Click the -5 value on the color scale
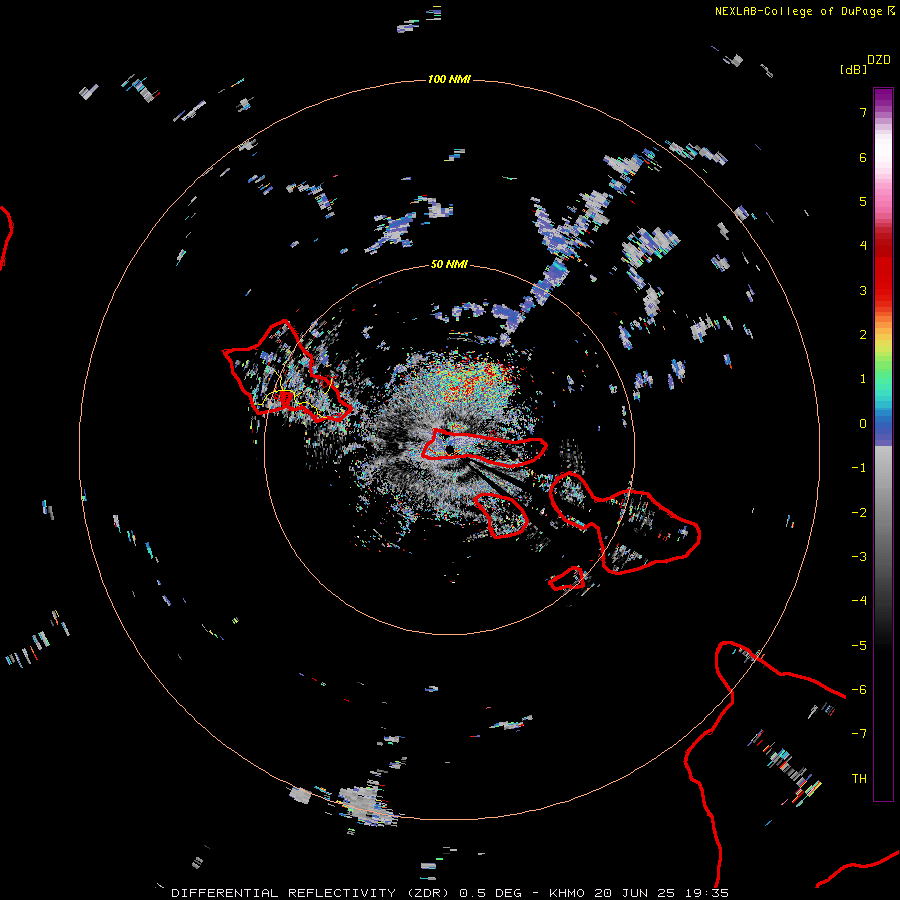Image resolution: width=900 pixels, height=900 pixels. pos(859,646)
